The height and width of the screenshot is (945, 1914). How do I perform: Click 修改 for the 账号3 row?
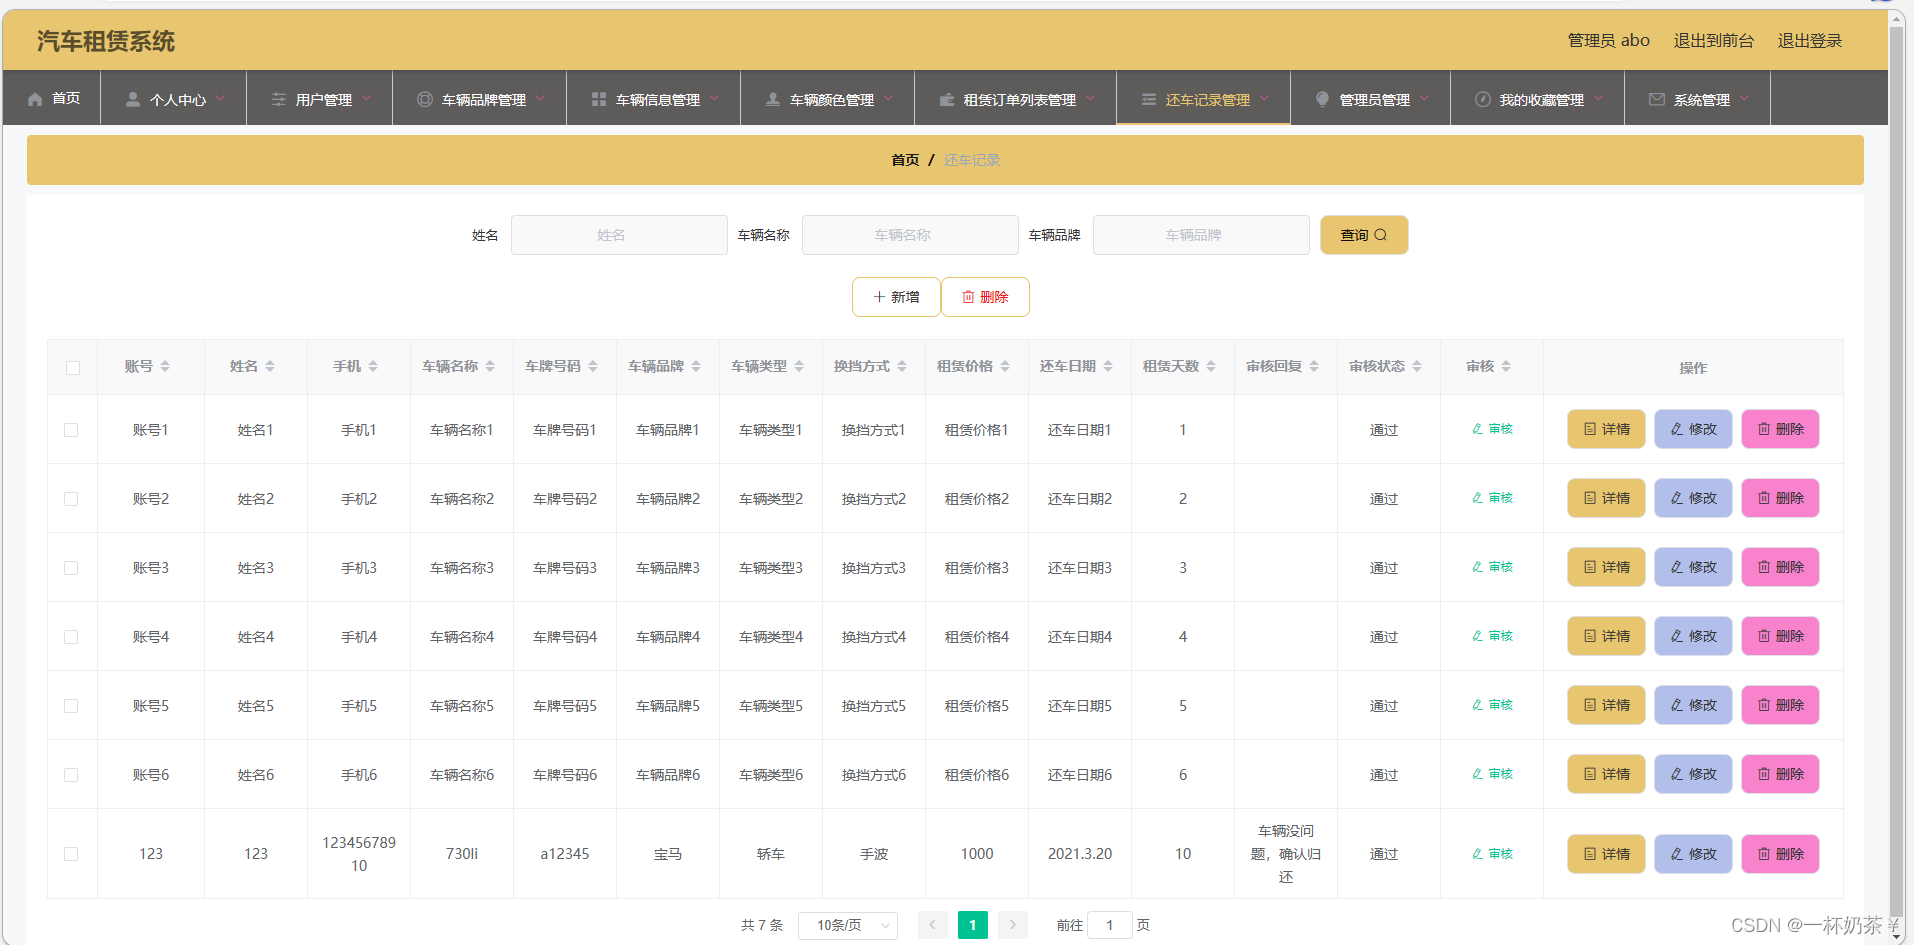coord(1693,567)
